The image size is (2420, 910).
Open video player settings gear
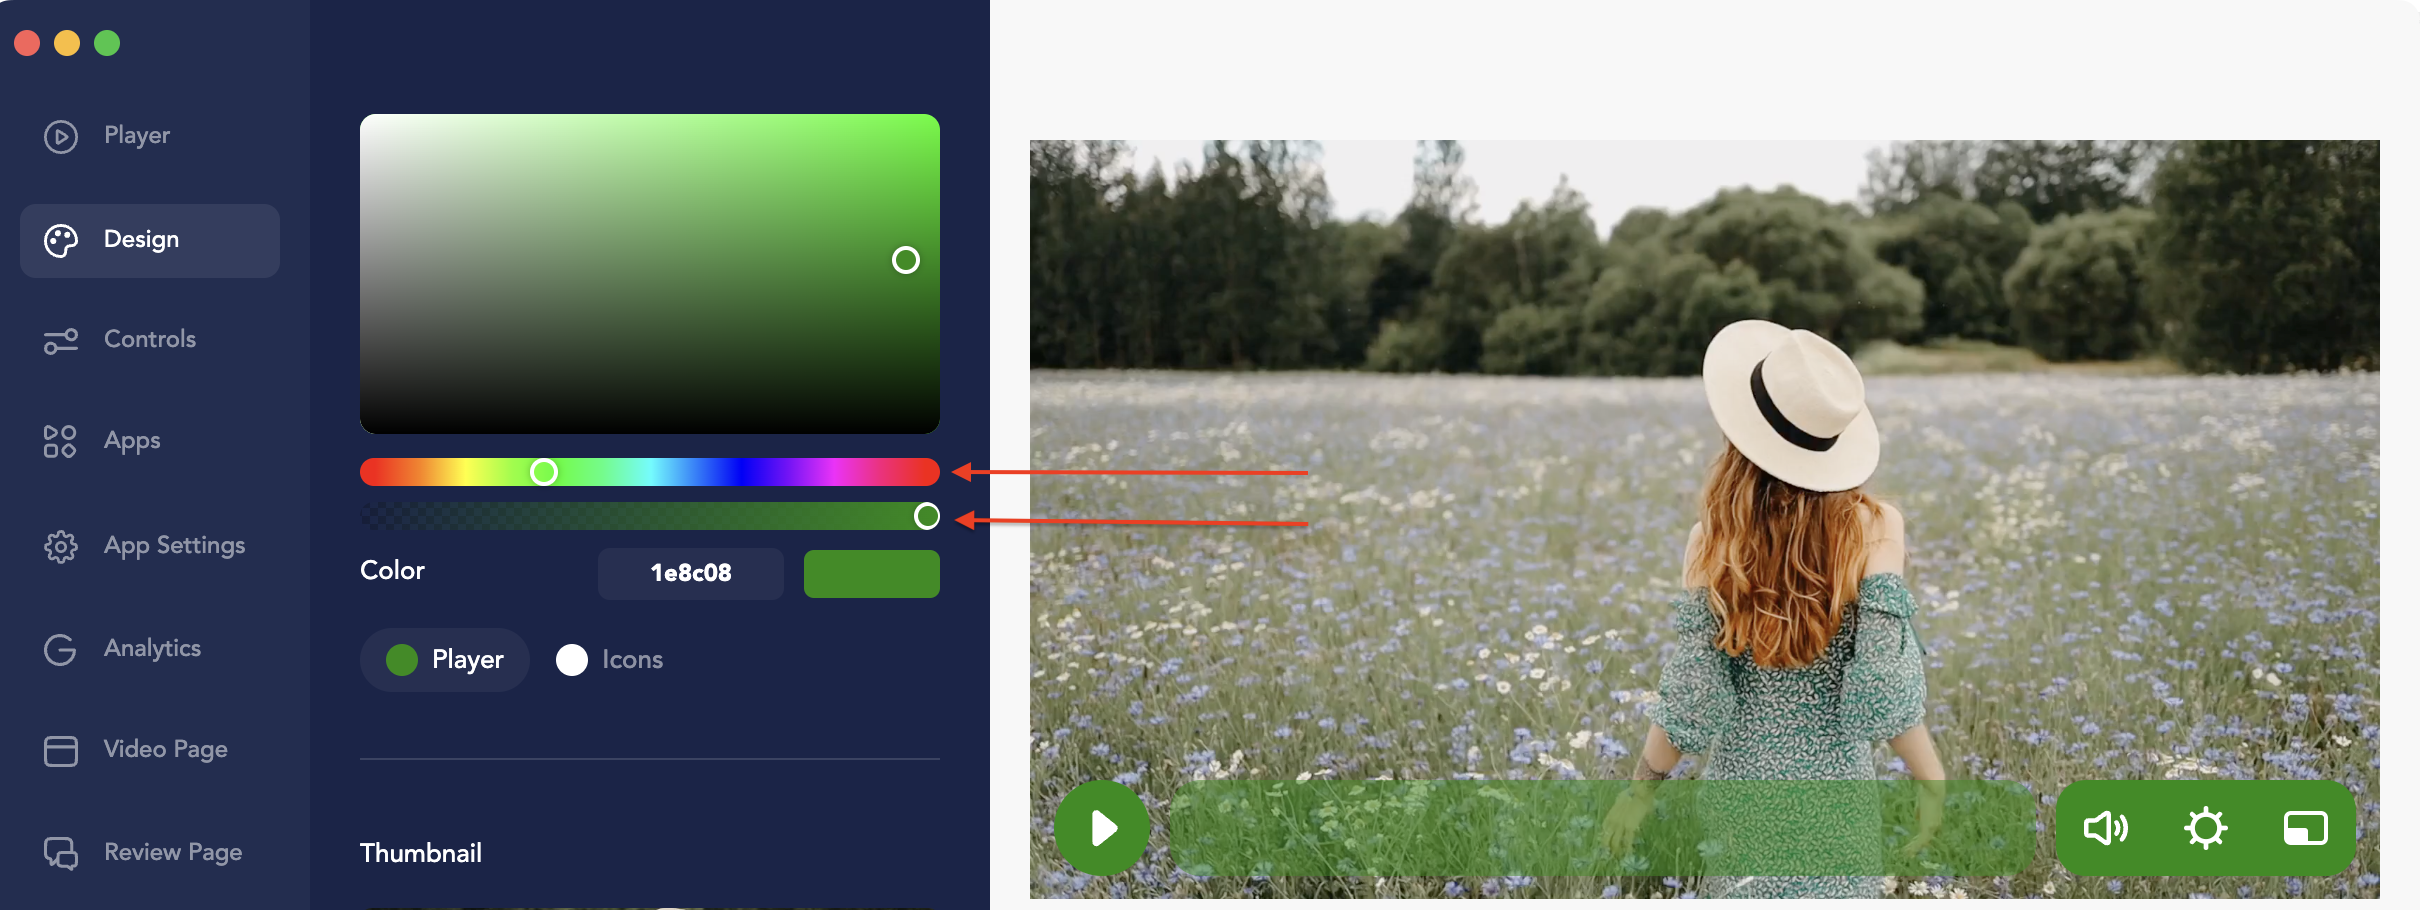click(x=2205, y=828)
